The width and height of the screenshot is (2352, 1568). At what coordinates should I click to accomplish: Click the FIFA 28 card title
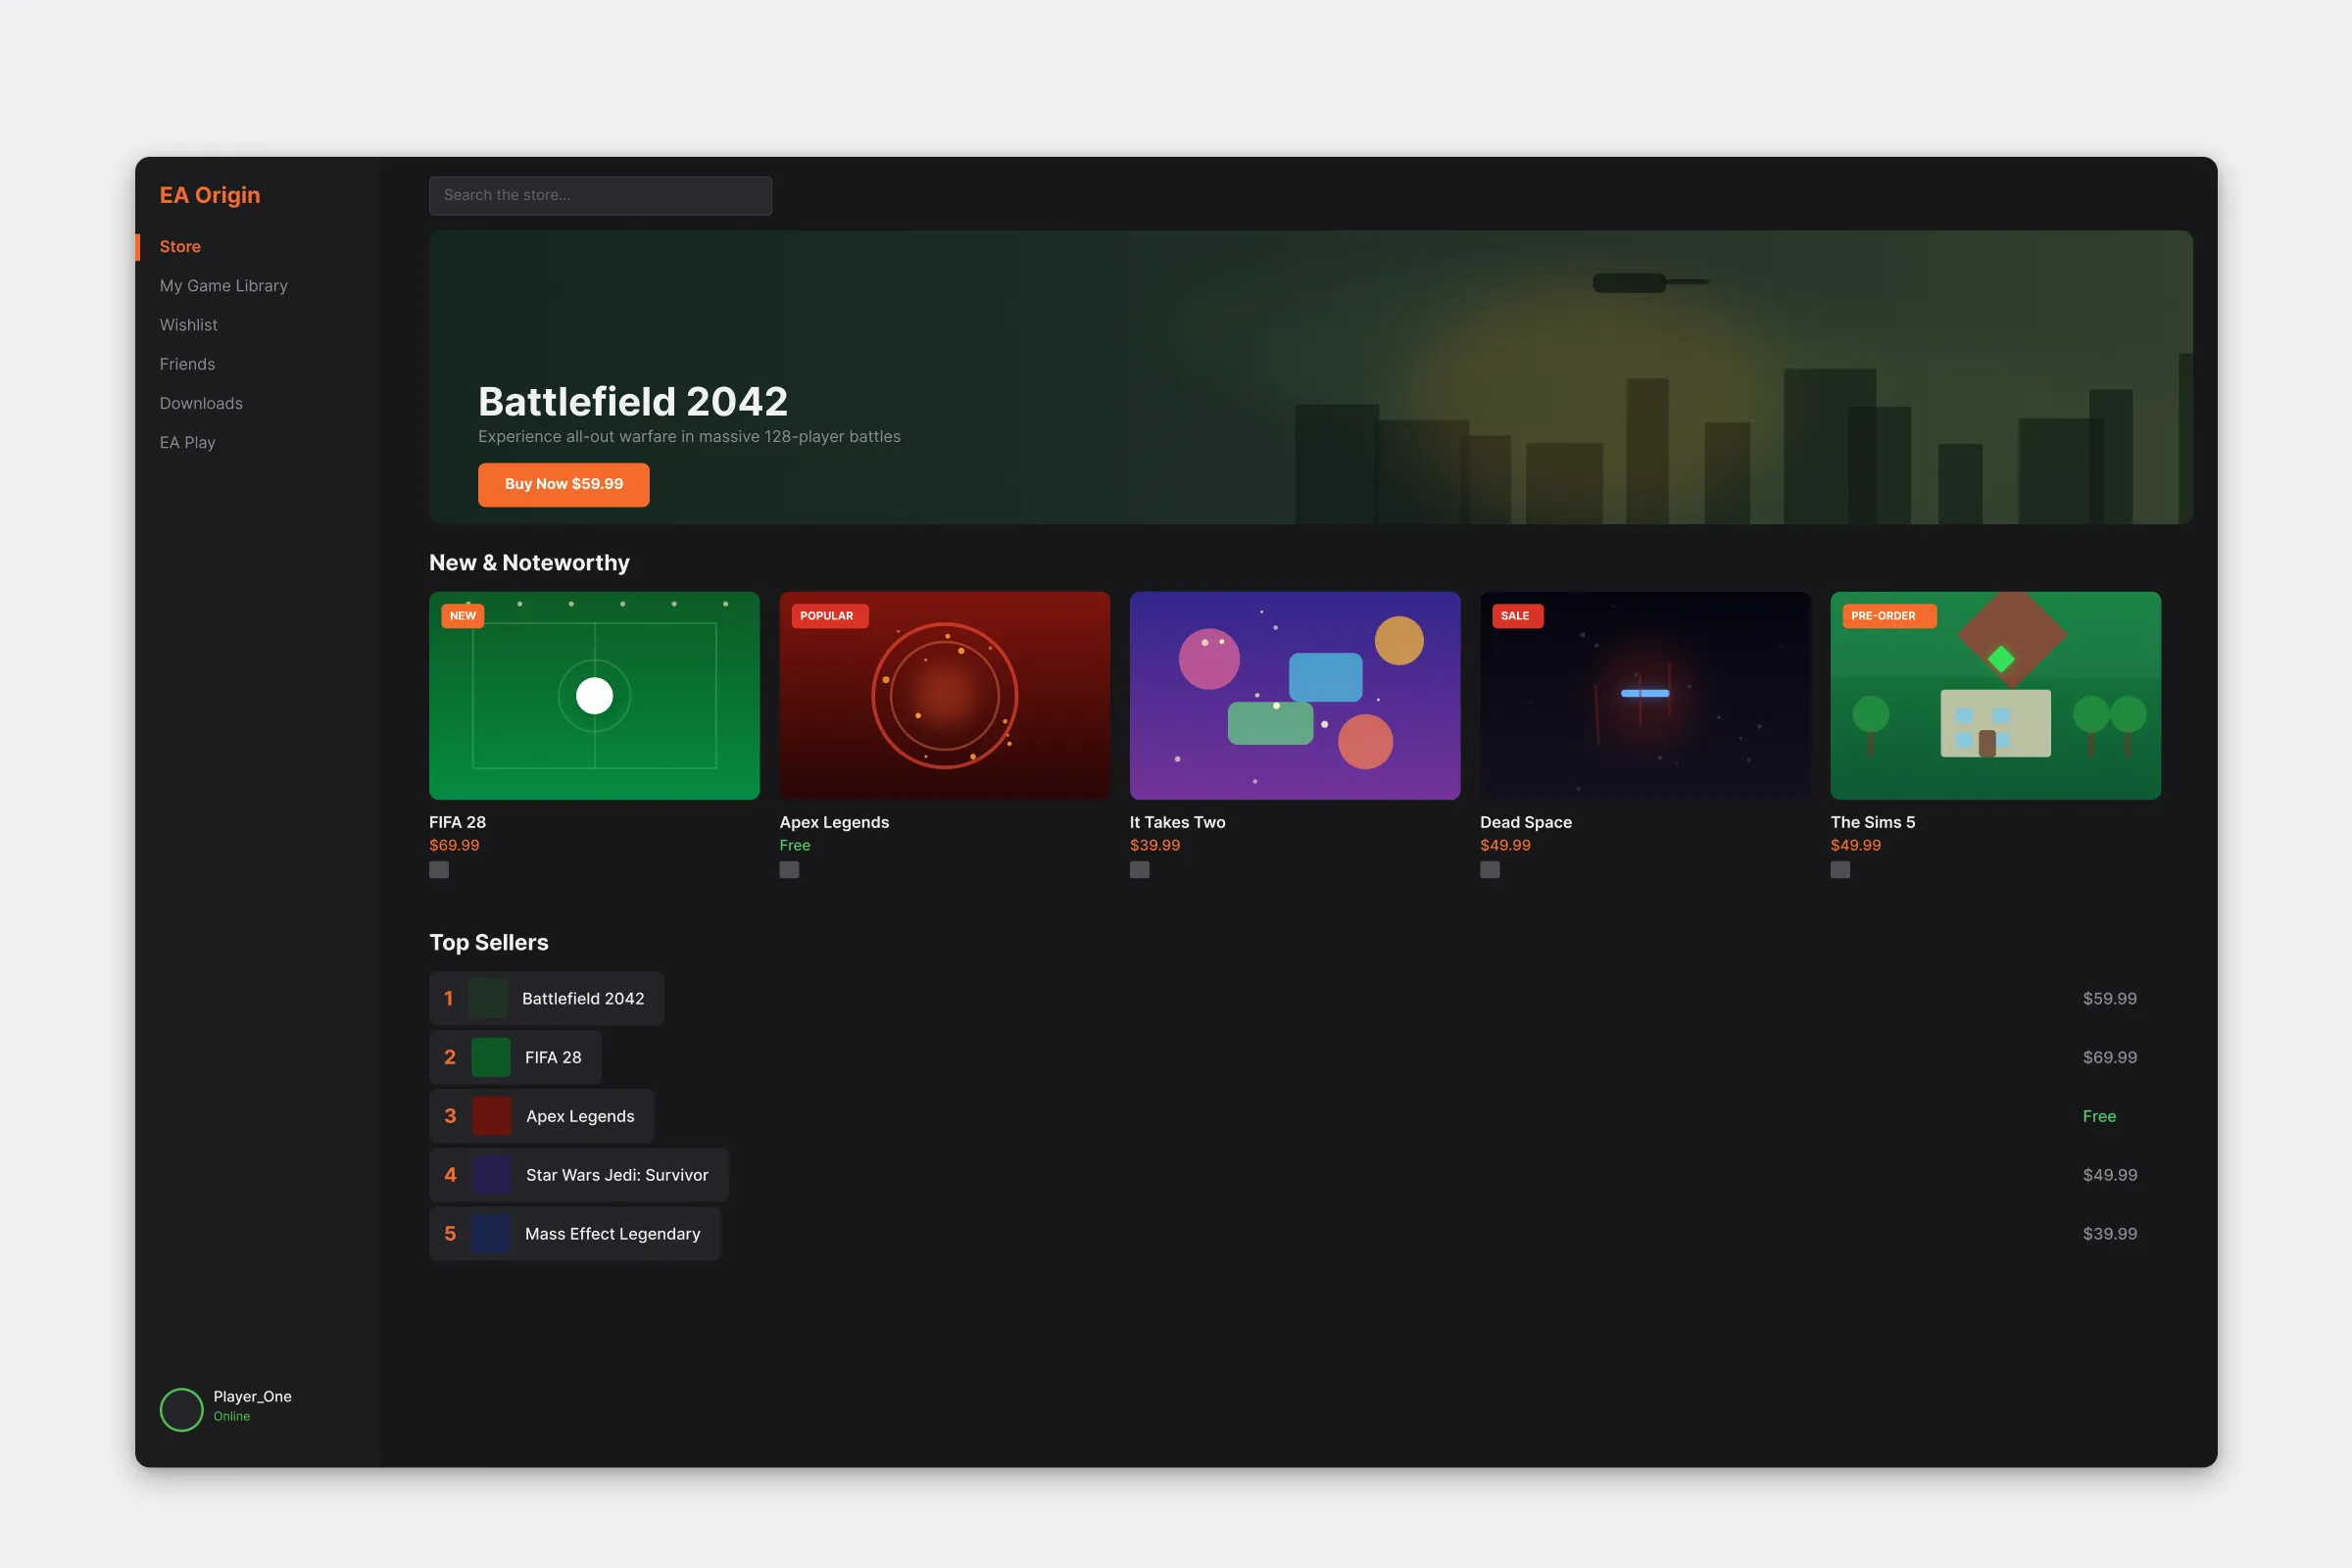457,822
